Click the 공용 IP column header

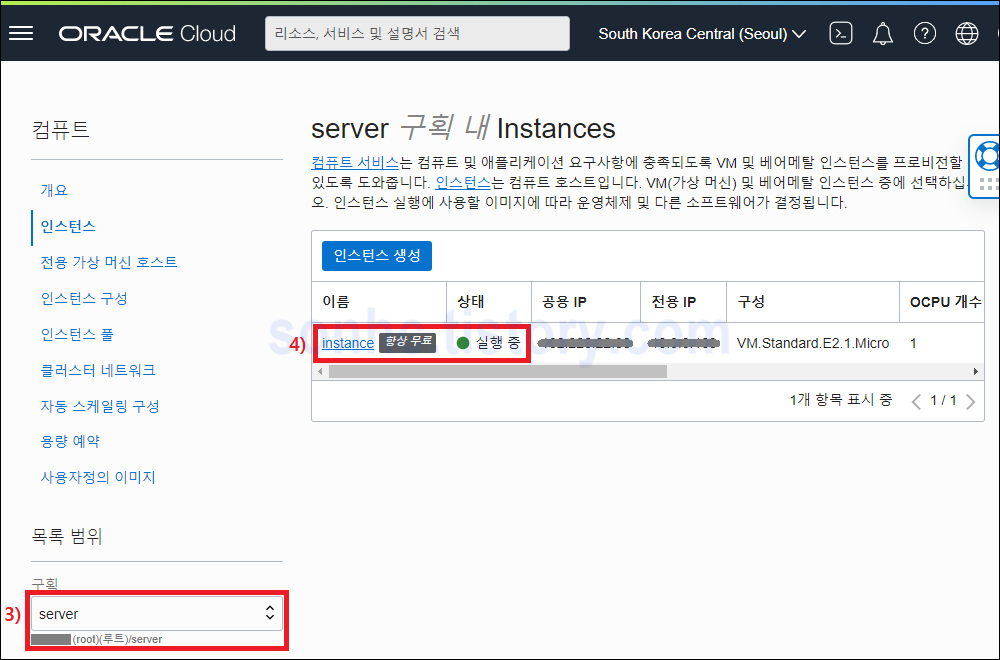564,302
